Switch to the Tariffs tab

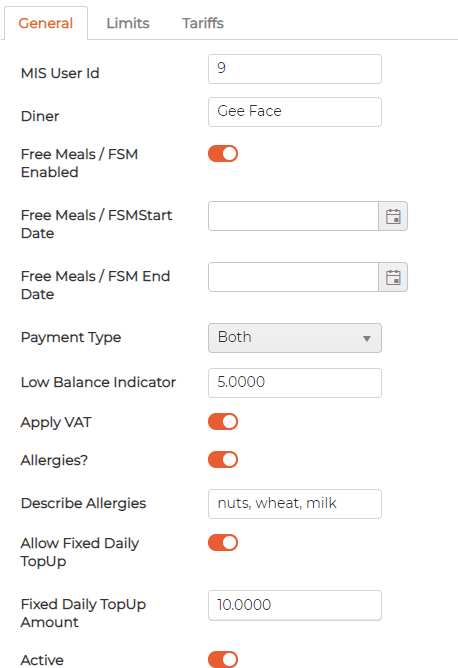pyautogui.click(x=203, y=23)
